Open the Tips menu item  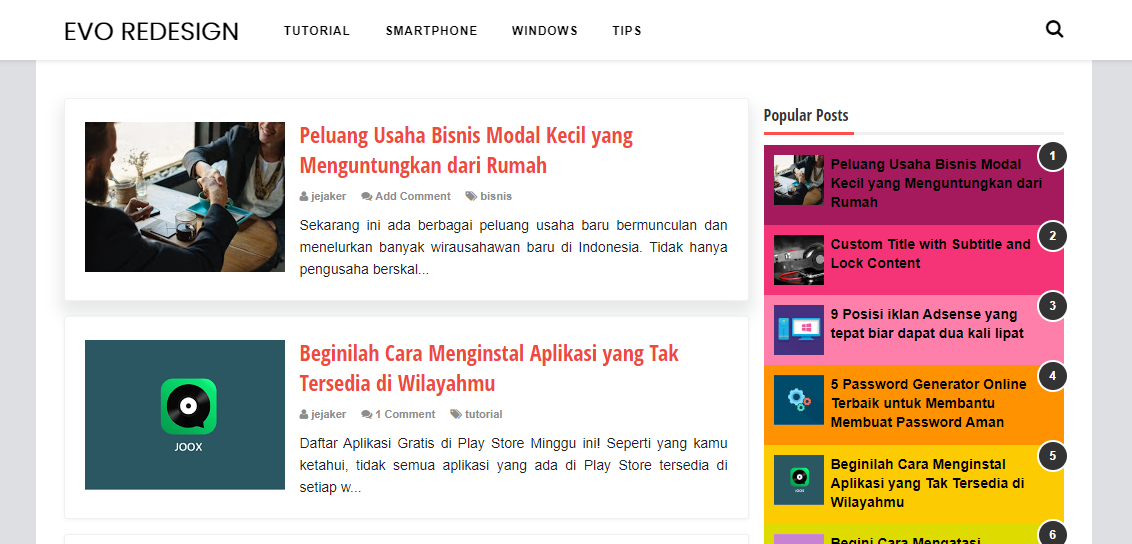[627, 31]
